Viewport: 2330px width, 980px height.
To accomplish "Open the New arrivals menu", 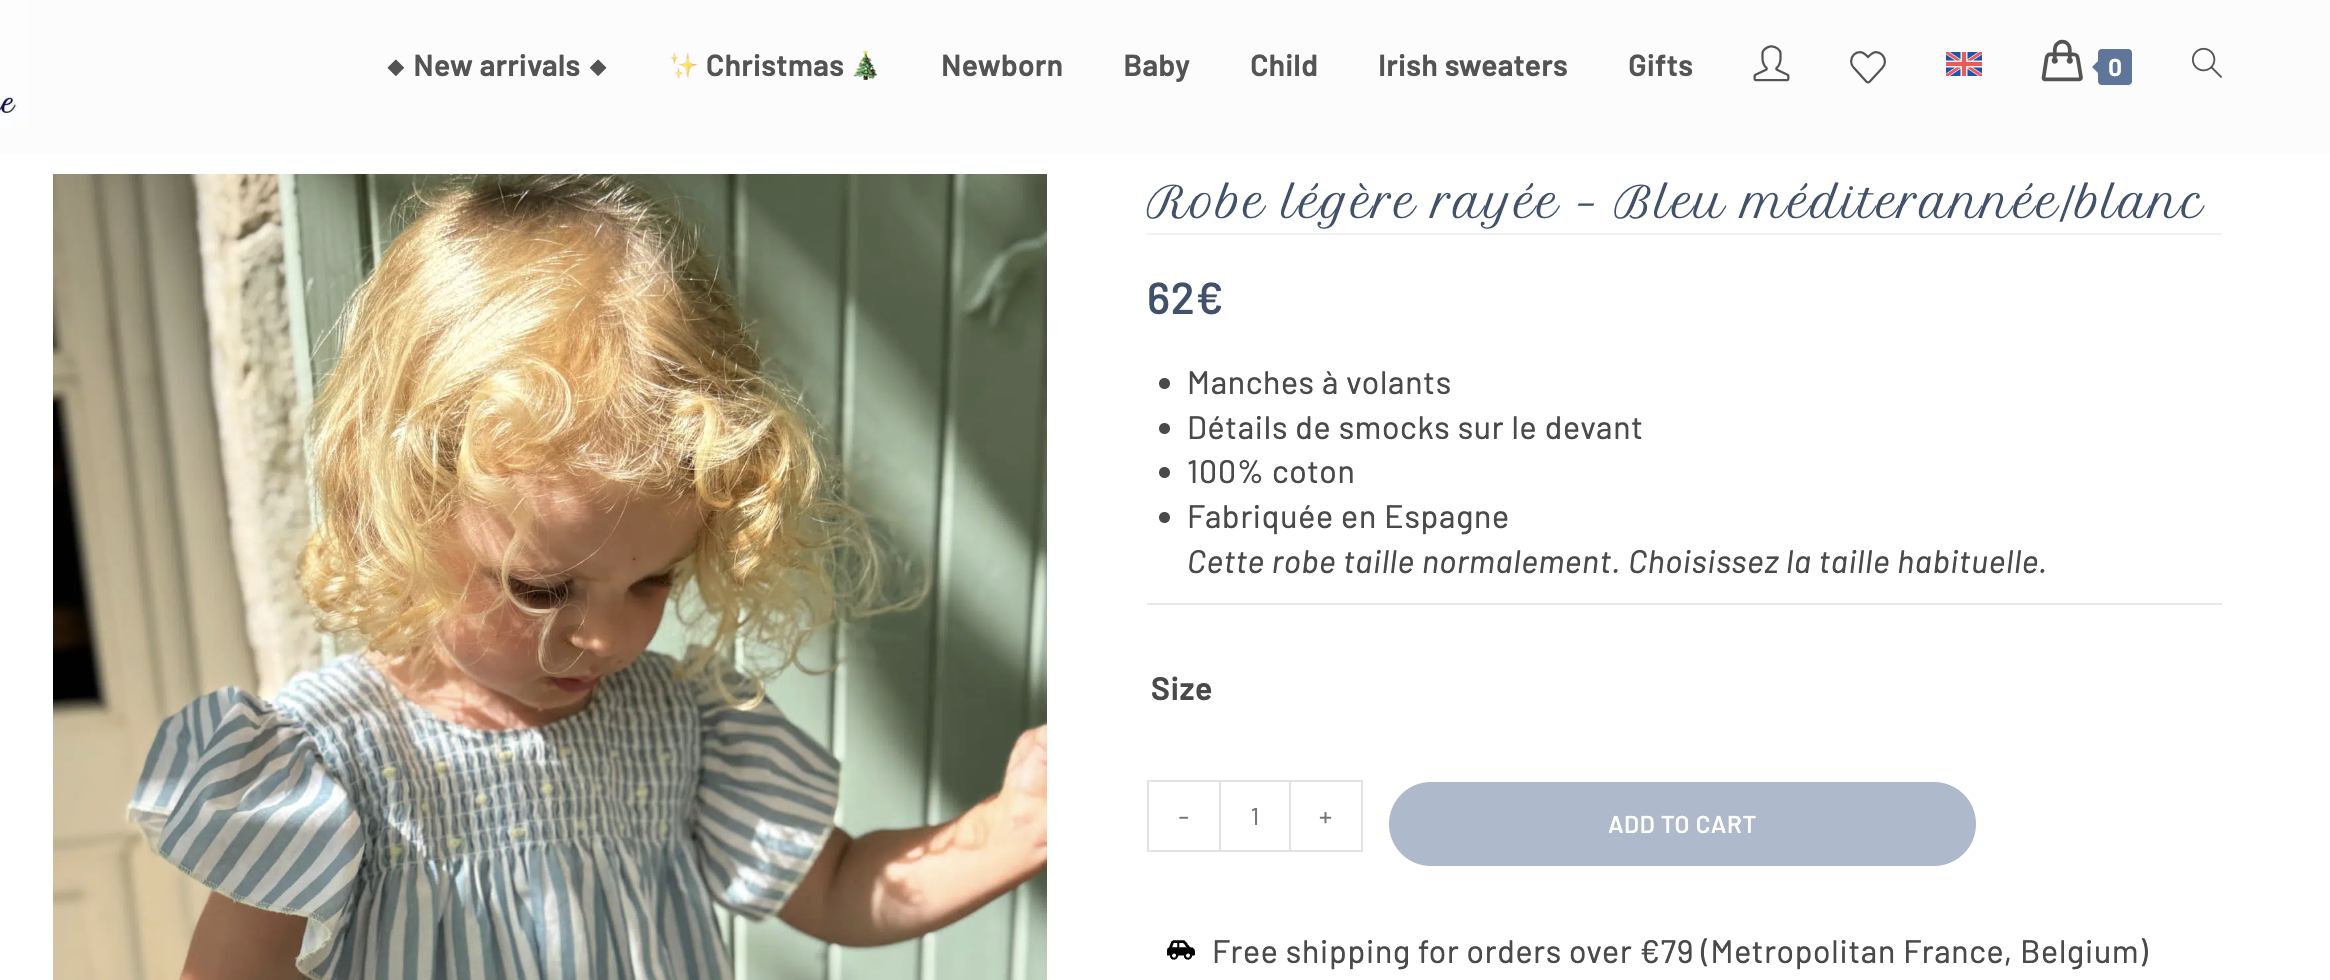I will click(x=497, y=66).
